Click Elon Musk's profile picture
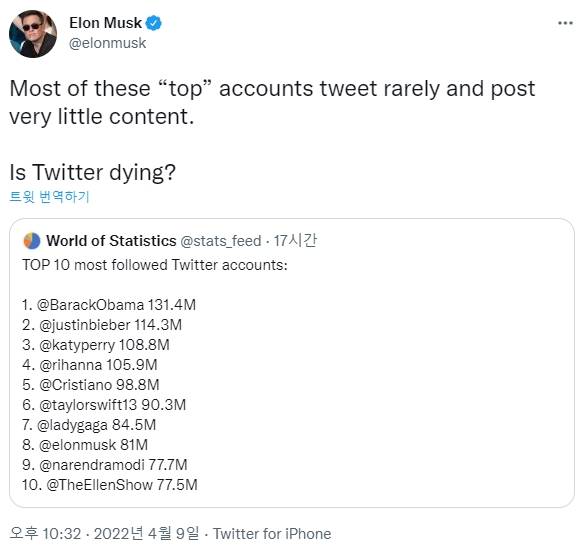Image resolution: width=587 pixels, height=553 pixels. click(x=33, y=34)
